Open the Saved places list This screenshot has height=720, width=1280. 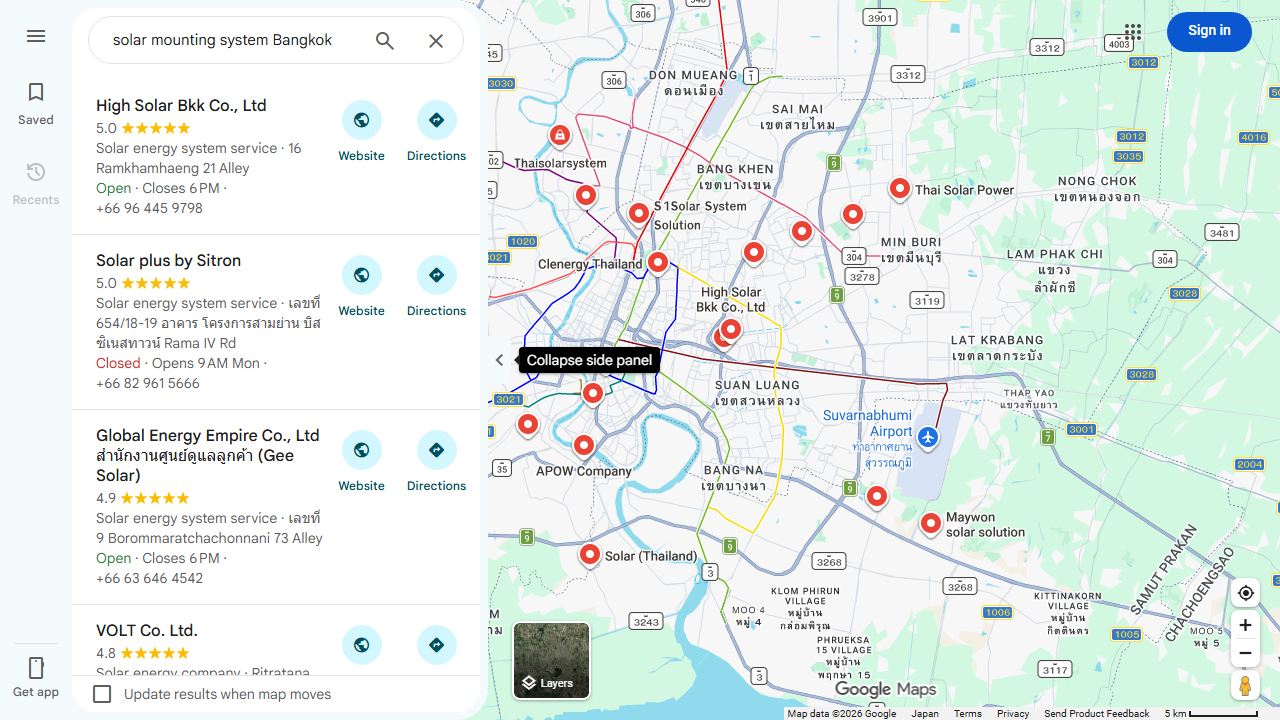pos(36,104)
